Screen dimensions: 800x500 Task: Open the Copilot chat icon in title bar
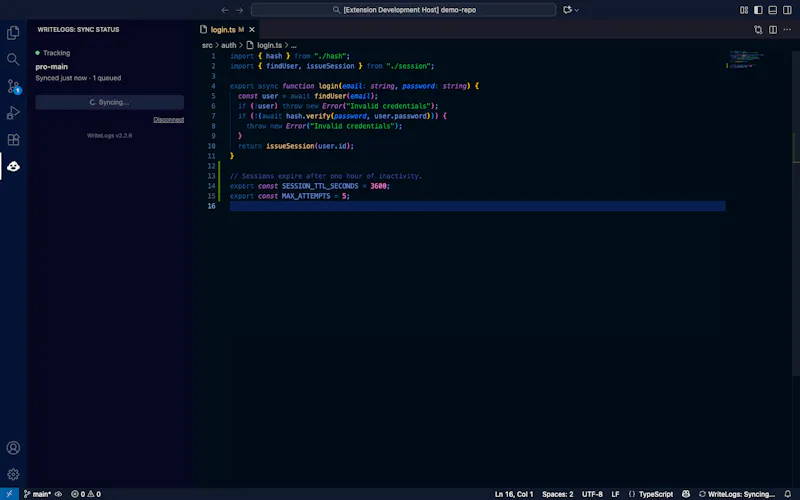pyautogui.click(x=567, y=10)
